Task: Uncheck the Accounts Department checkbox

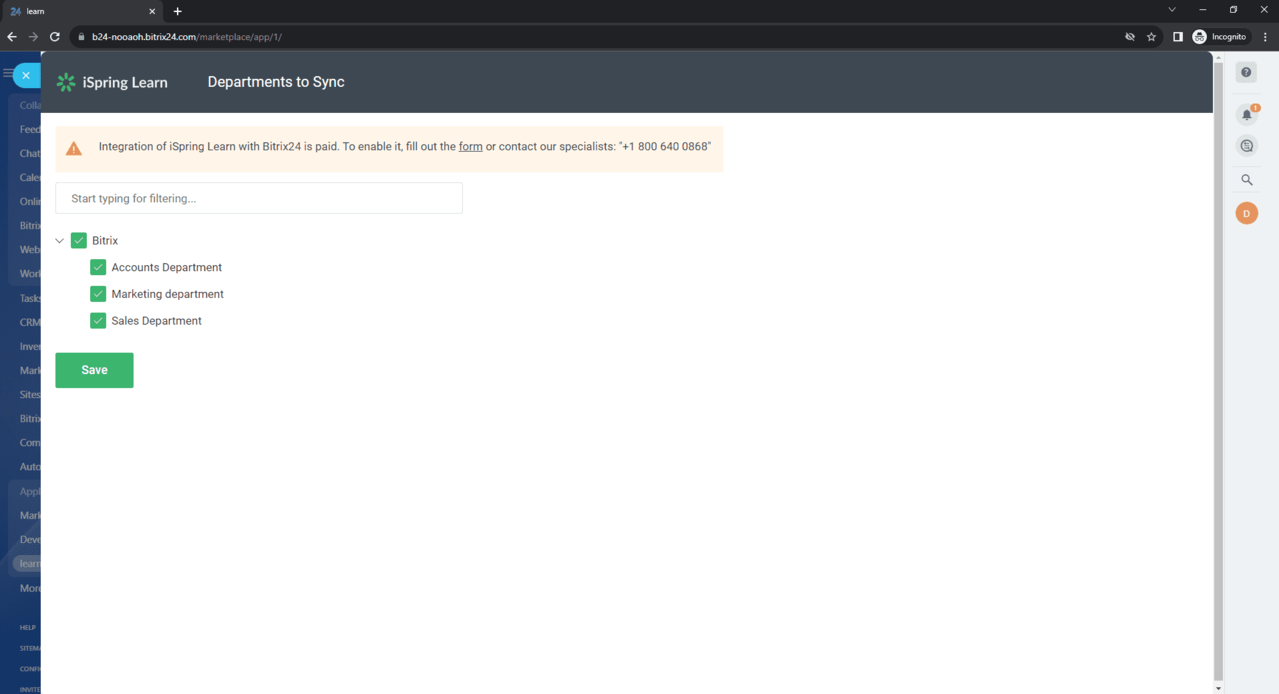Action: tap(98, 267)
